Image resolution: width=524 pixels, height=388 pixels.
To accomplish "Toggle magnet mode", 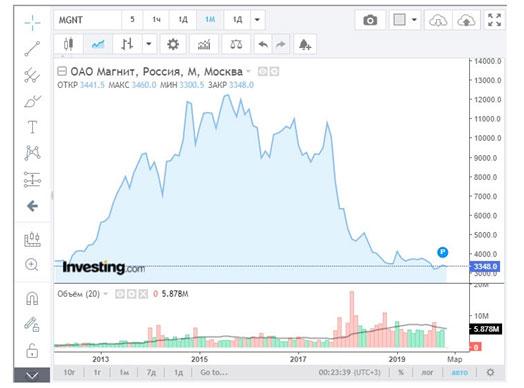I will coord(32,298).
